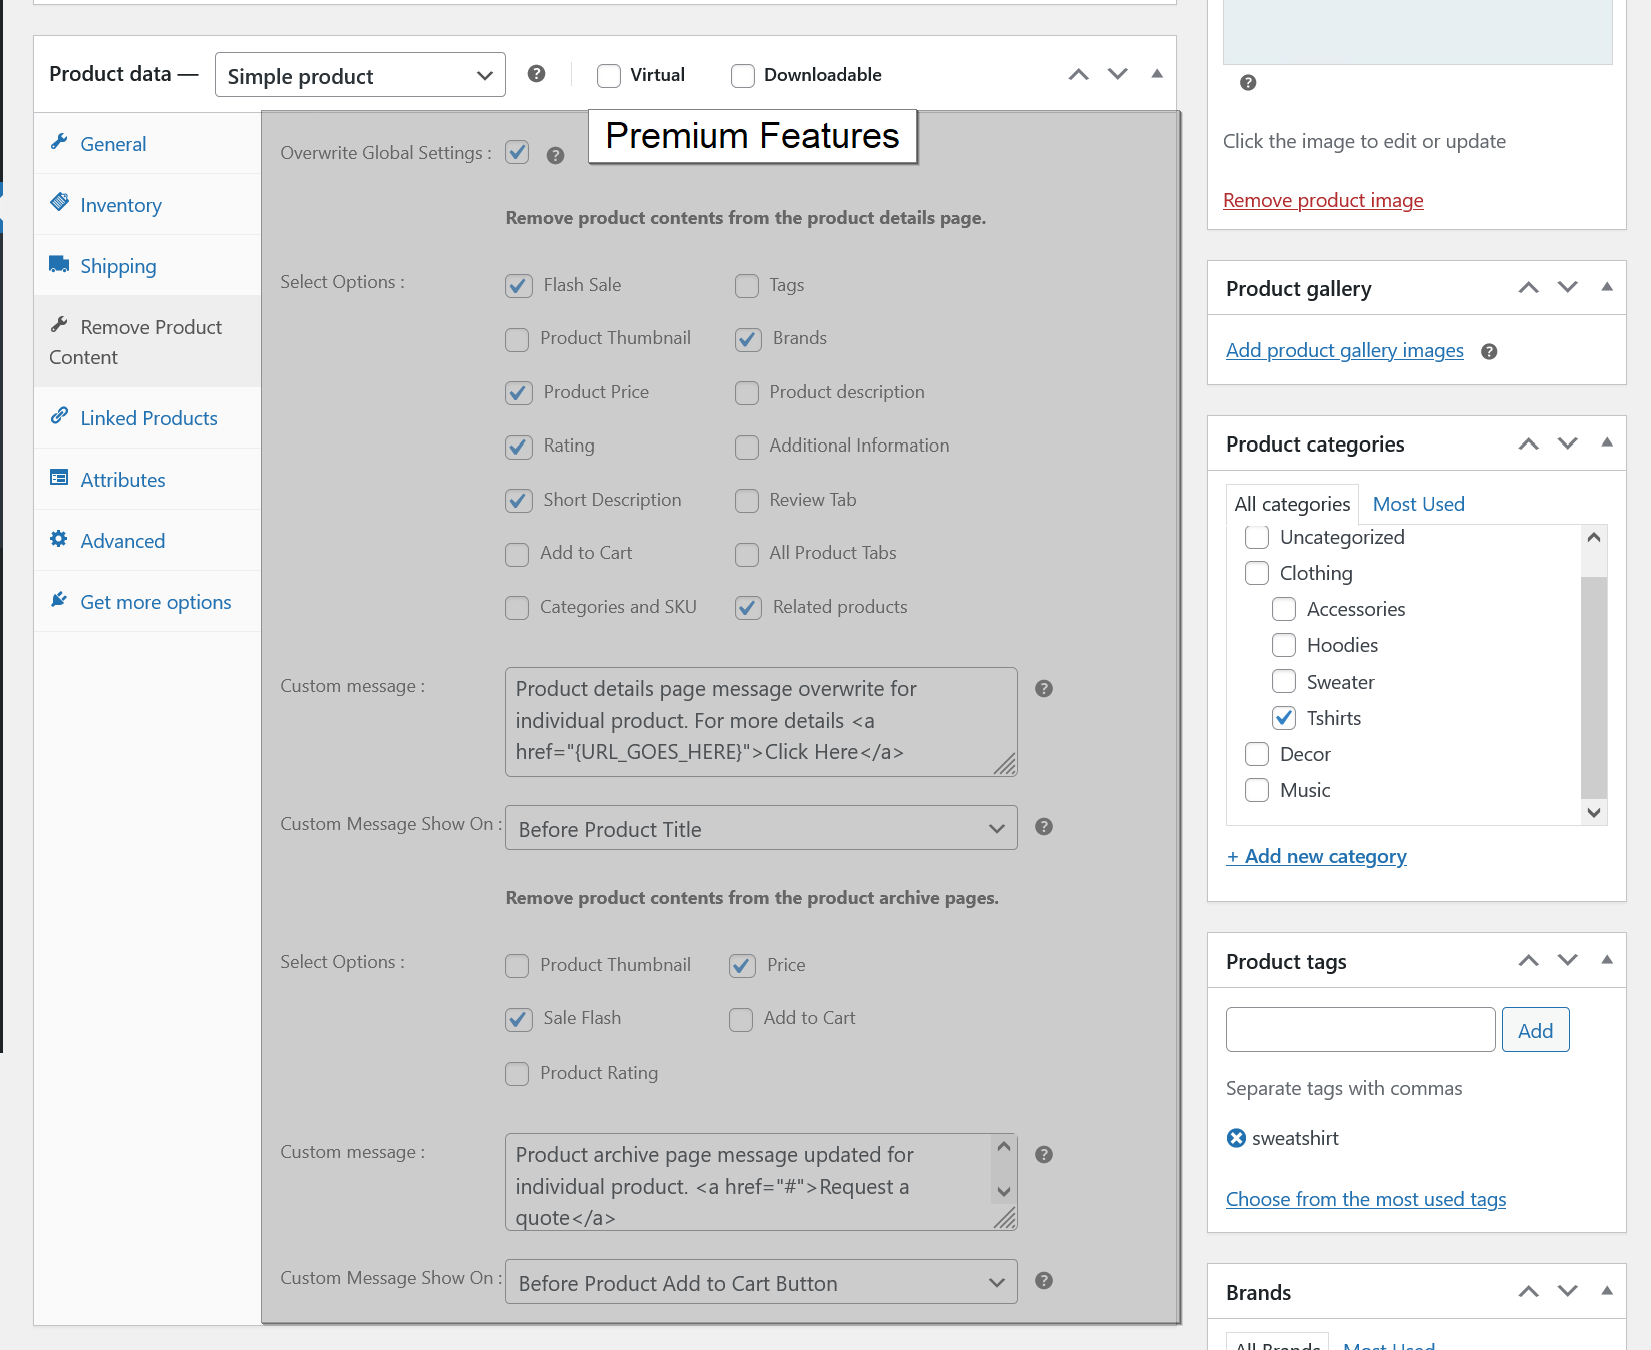Click help icon beside product type dropdown
The height and width of the screenshot is (1350, 1651).
tap(536, 74)
